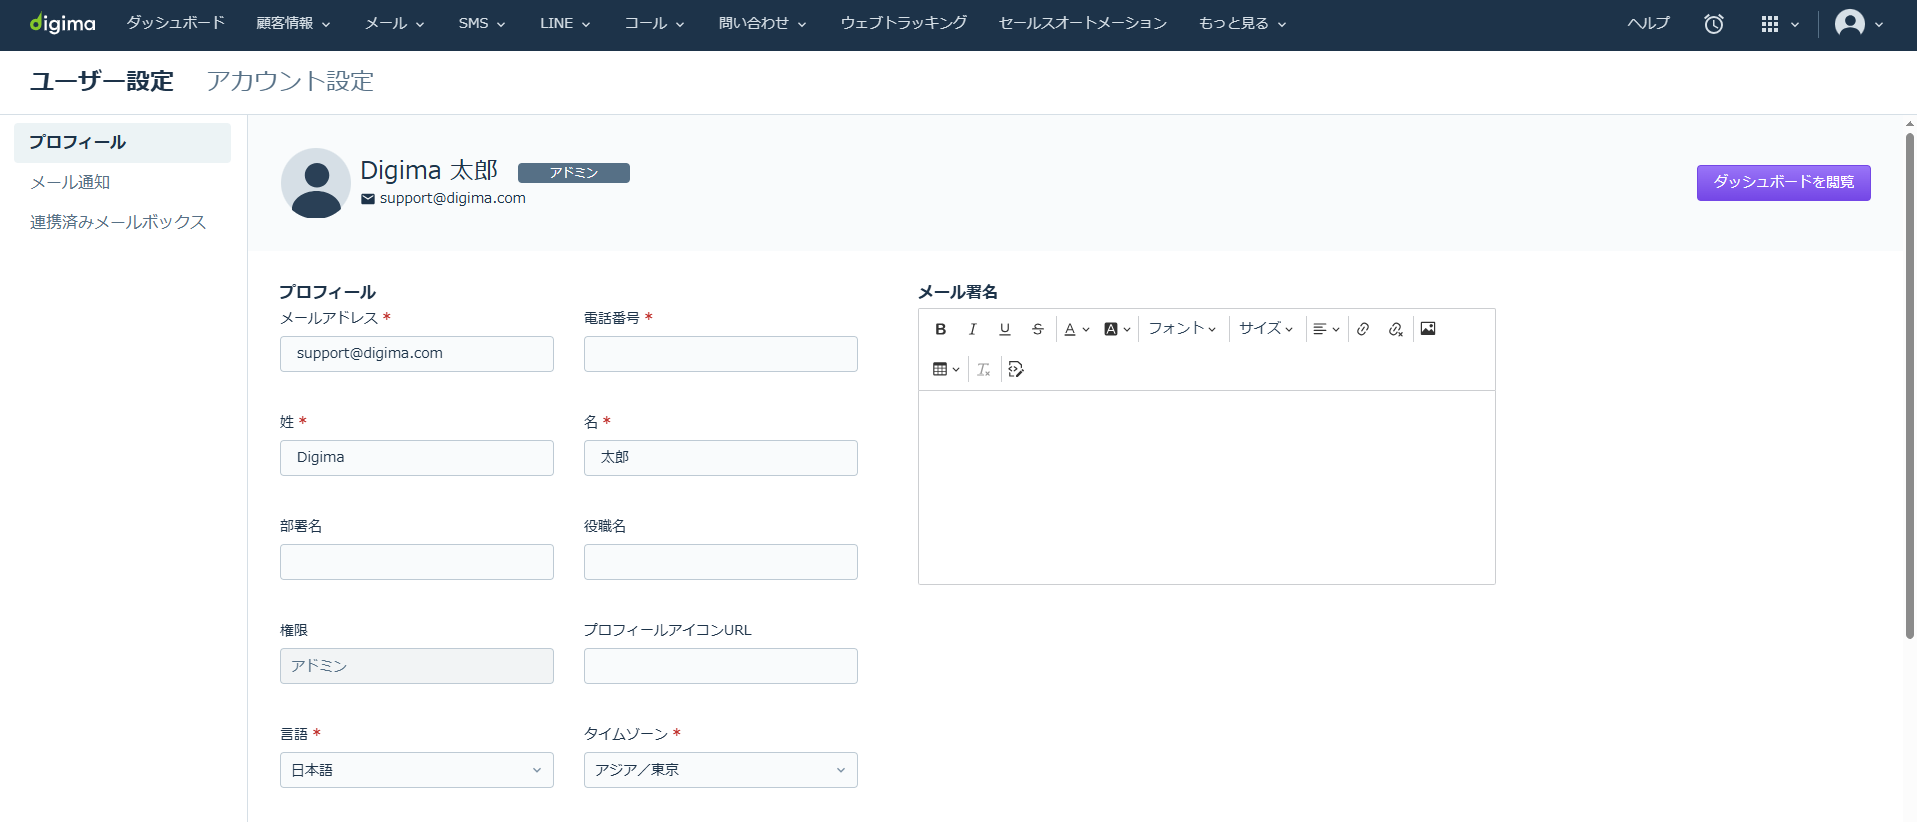Open the apps grid menu
The image size is (1917, 822).
click(x=1779, y=24)
